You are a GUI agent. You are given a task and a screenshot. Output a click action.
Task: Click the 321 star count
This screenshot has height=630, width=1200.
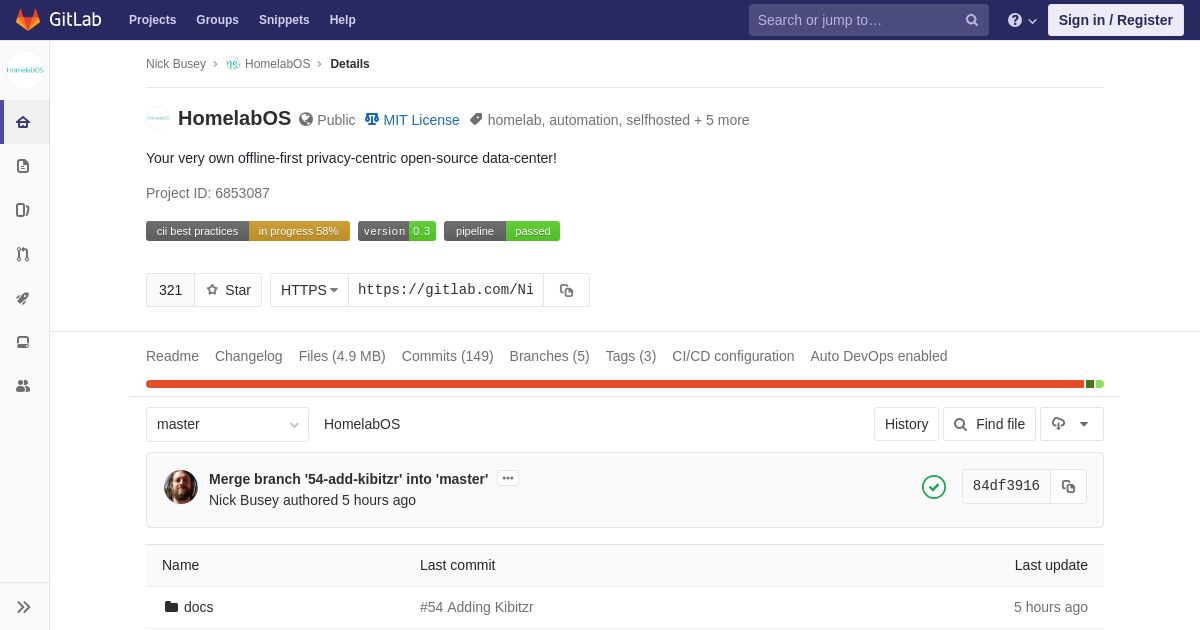pyautogui.click(x=171, y=290)
